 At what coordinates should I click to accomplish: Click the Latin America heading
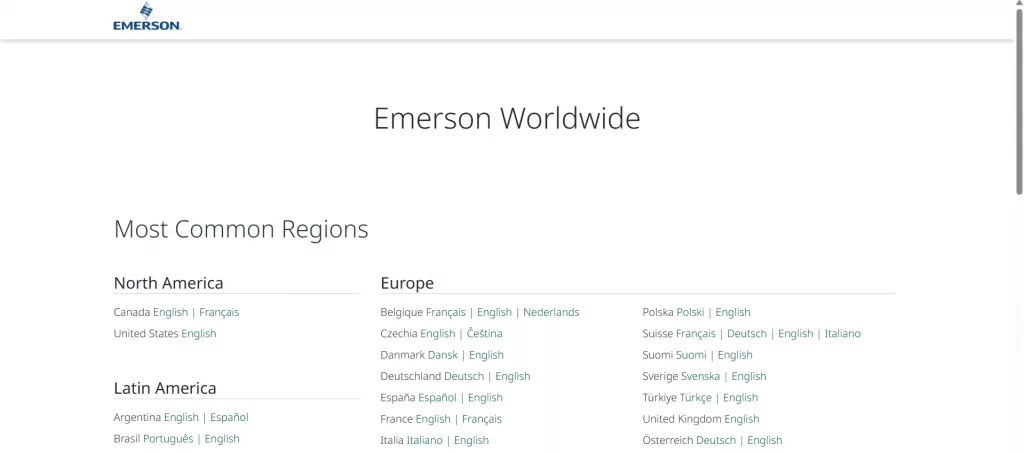[165, 388]
